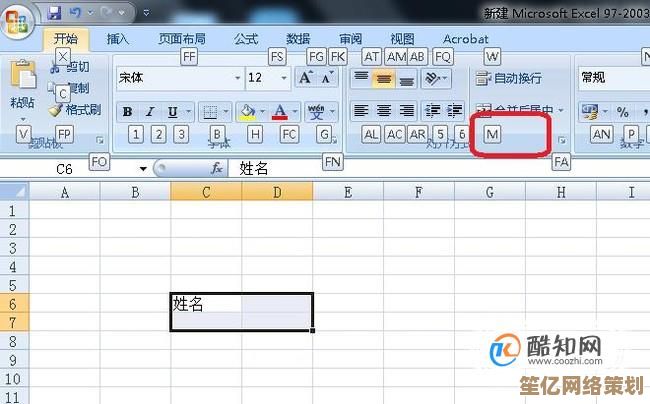Apply fill color paint bucket
Screen dimensions: 650x404
click(x=247, y=112)
